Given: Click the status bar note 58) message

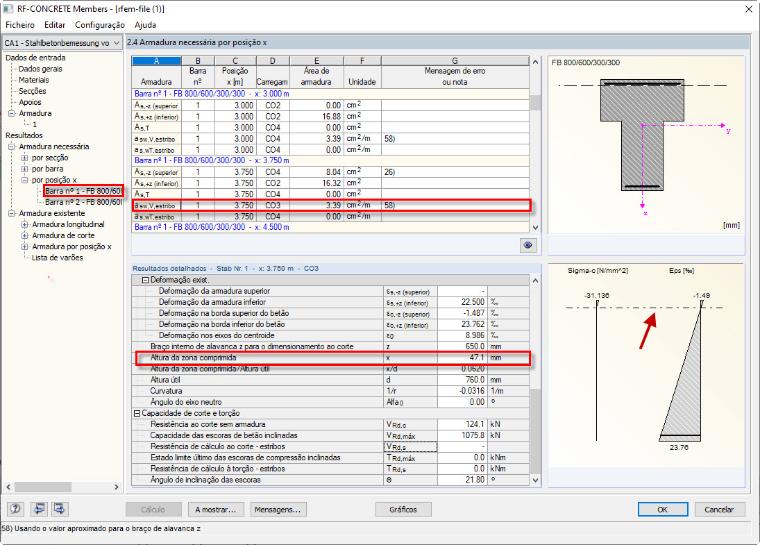Looking at the screenshot, I should [101, 529].
